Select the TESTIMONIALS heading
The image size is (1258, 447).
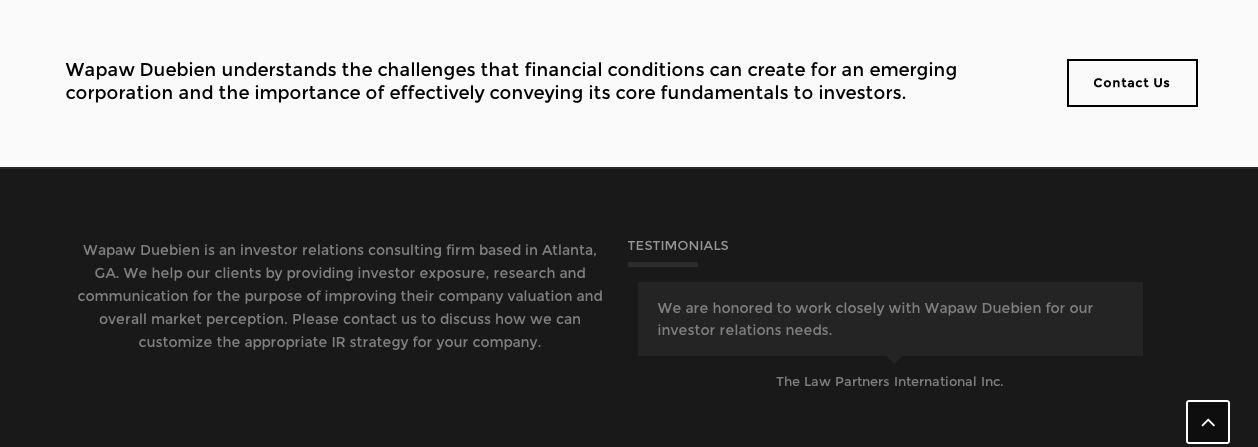[x=678, y=246]
